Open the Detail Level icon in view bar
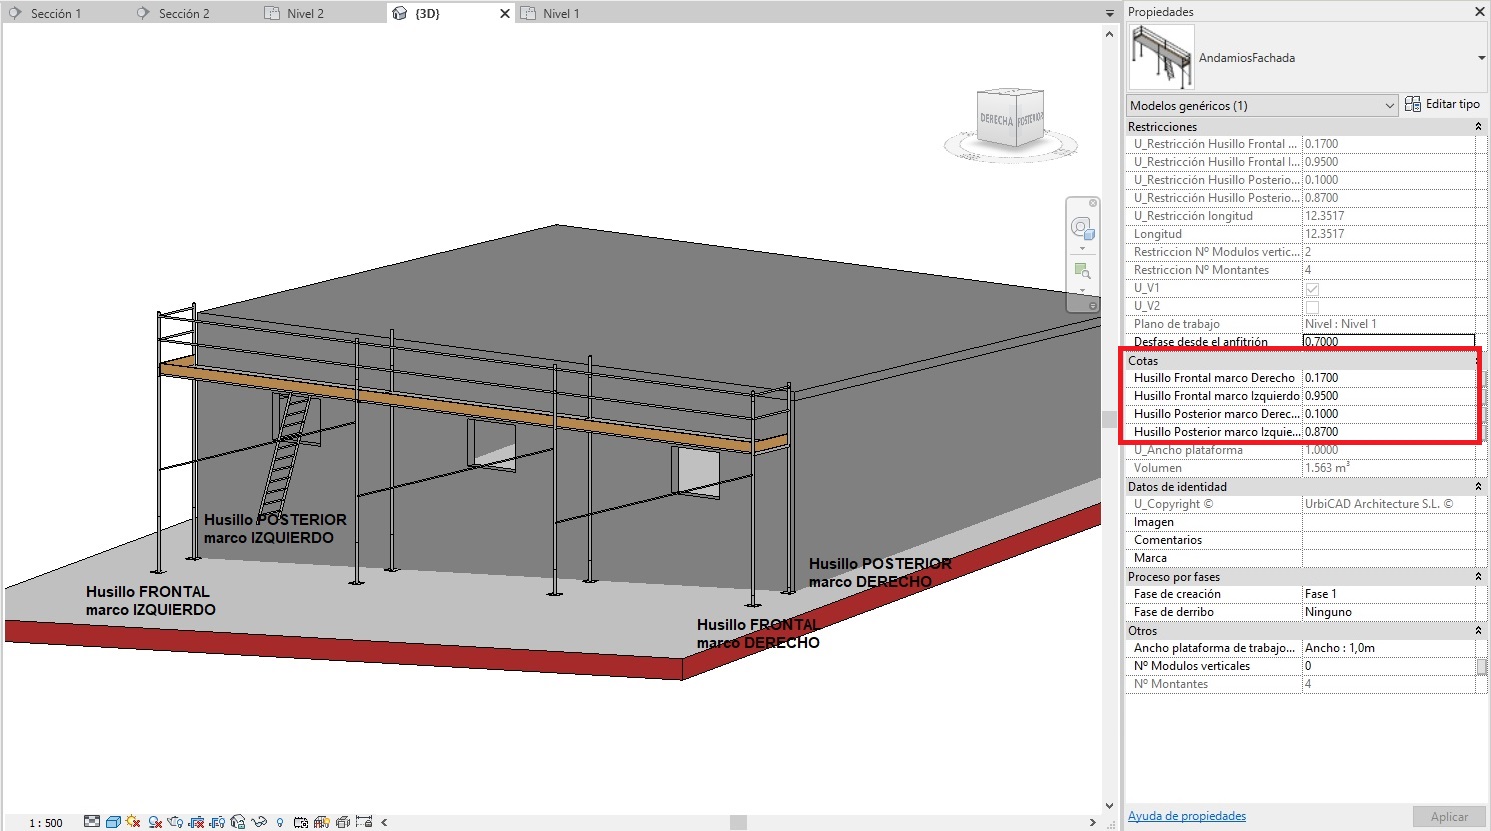The width and height of the screenshot is (1491, 831). click(92, 822)
